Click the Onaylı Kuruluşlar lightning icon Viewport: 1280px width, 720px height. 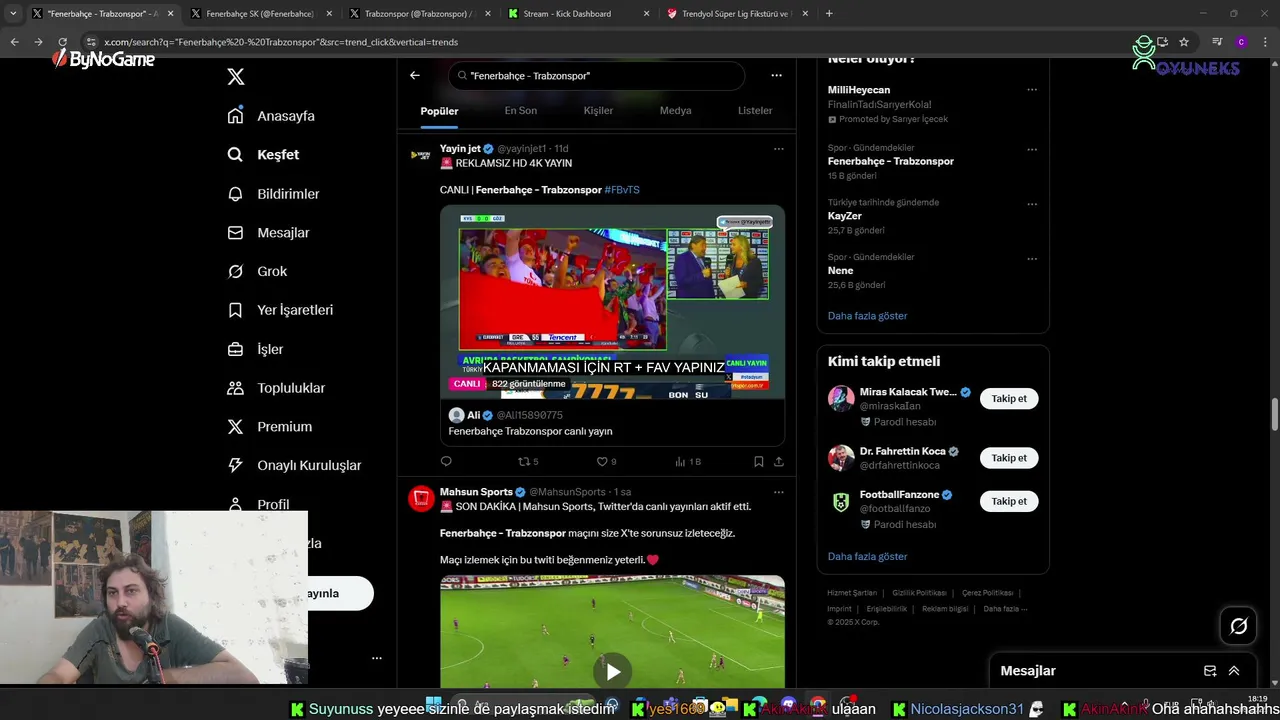tap(235, 465)
